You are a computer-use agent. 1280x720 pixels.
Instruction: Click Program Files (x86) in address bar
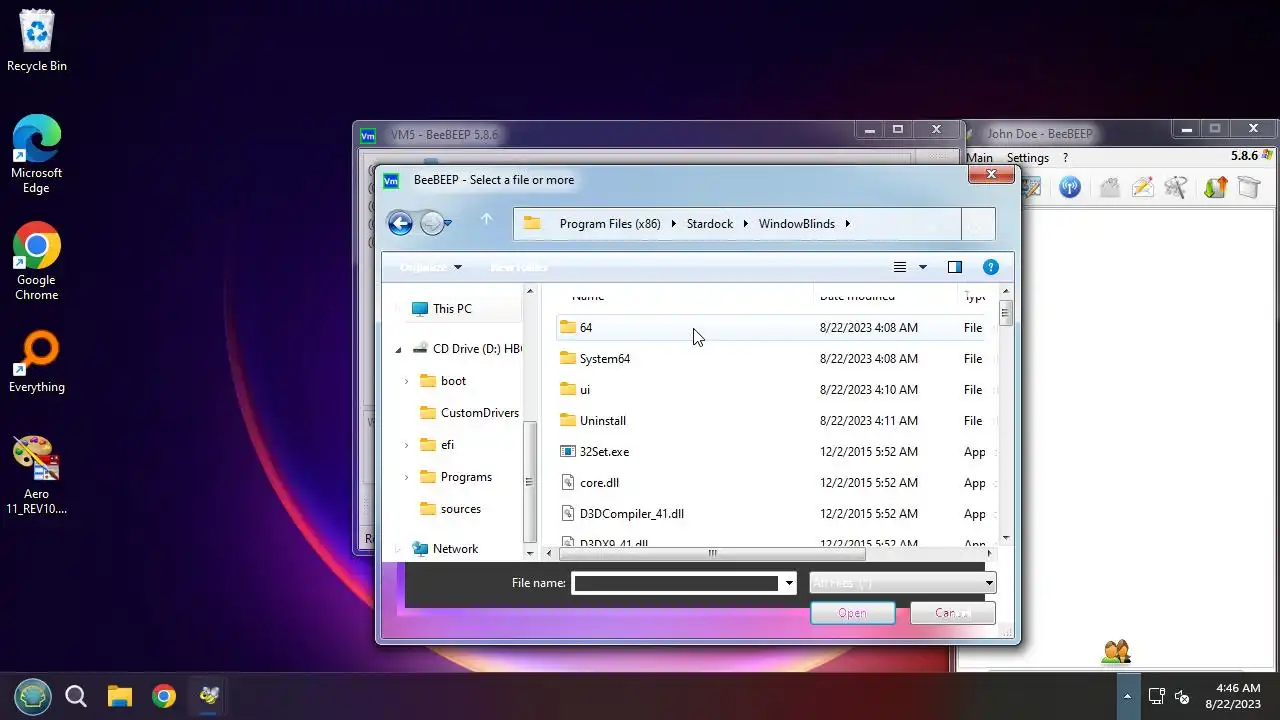coord(610,224)
